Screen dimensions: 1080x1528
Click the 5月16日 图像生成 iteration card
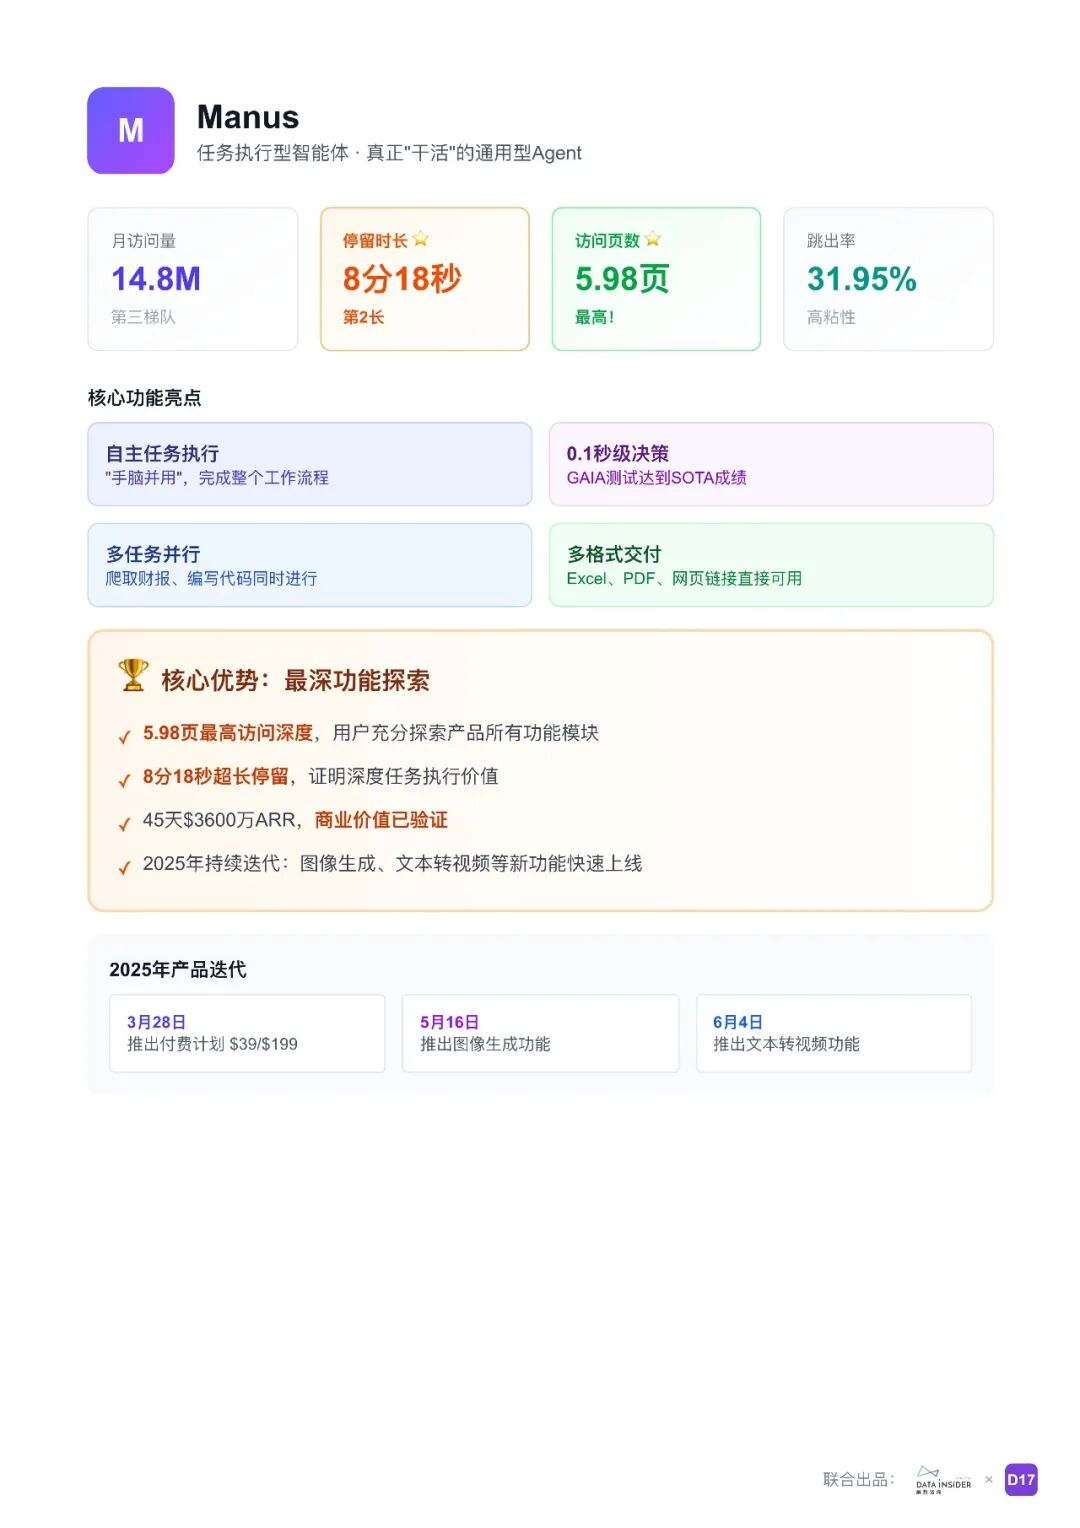point(540,1033)
